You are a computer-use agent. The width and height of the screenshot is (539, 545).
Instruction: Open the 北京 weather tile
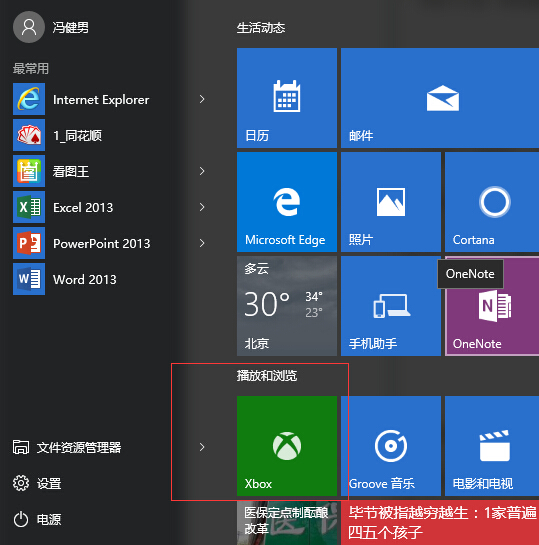pyautogui.click(x=287, y=306)
